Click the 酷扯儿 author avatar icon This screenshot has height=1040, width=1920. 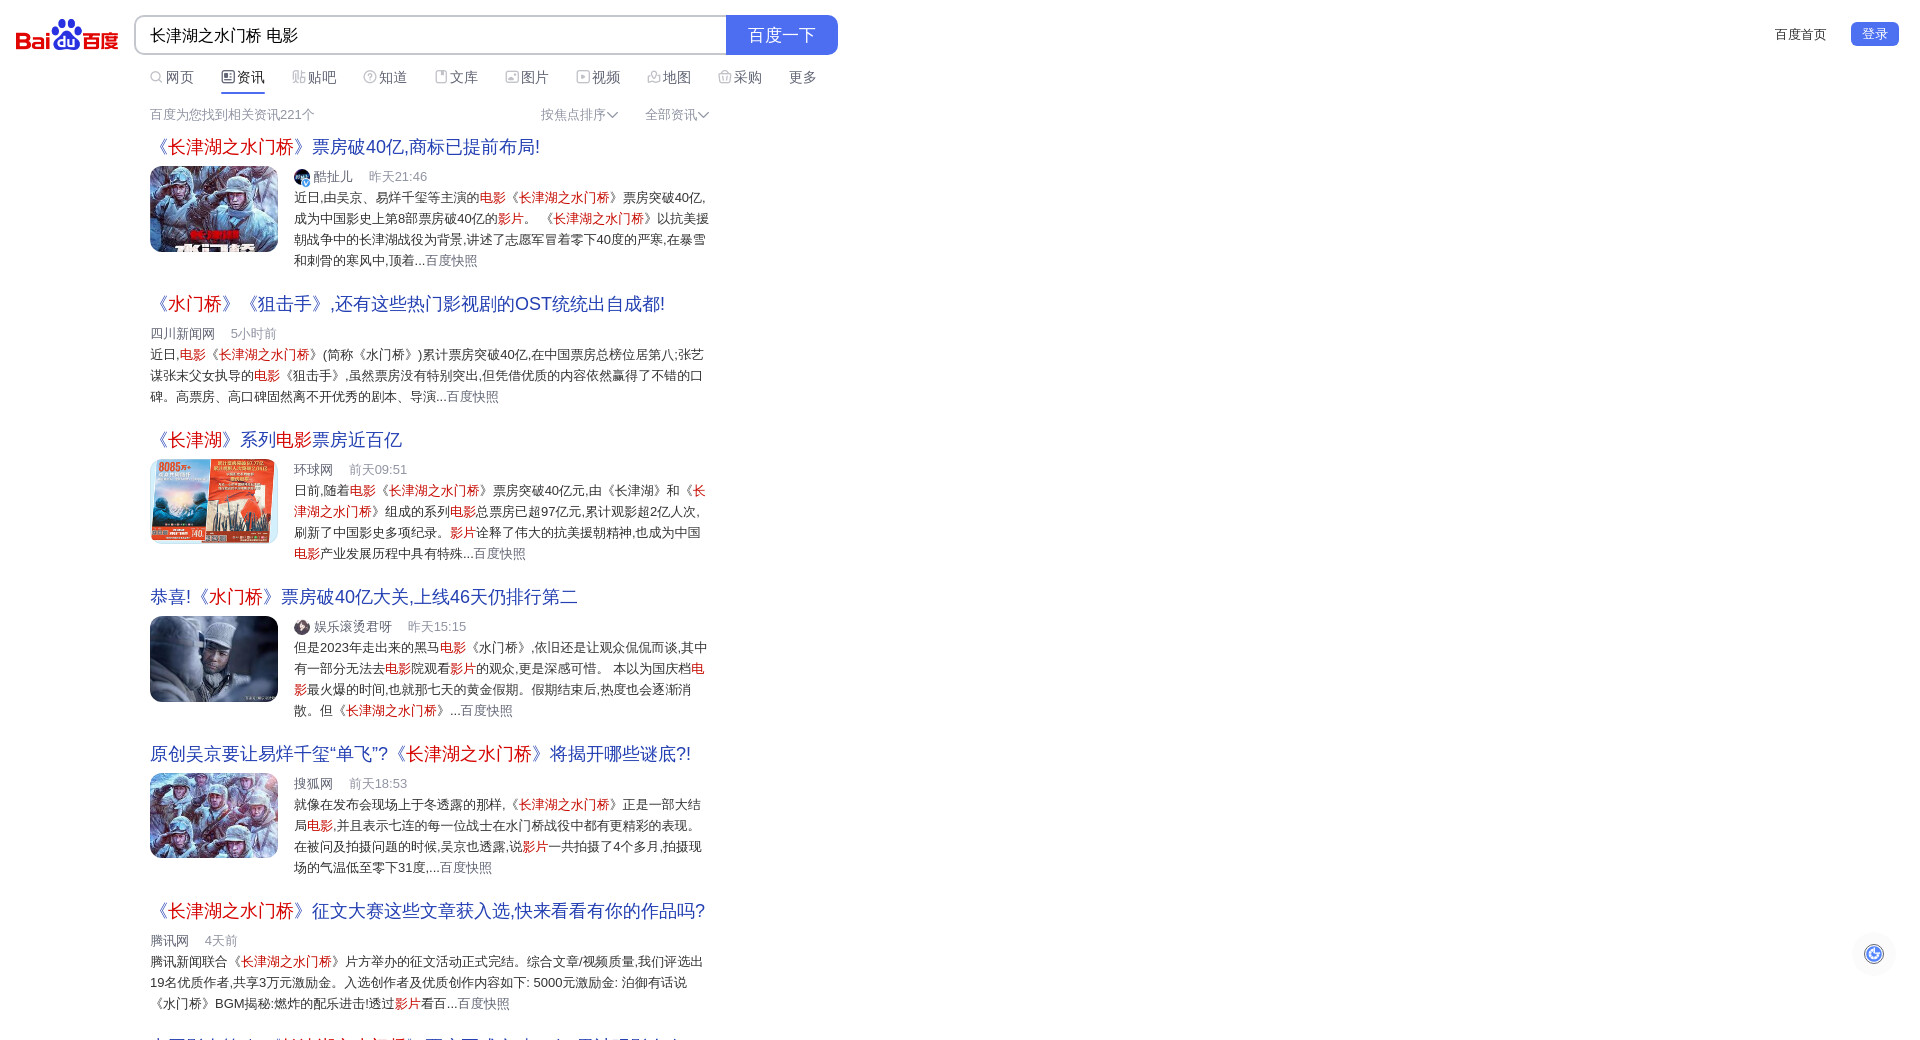(302, 177)
